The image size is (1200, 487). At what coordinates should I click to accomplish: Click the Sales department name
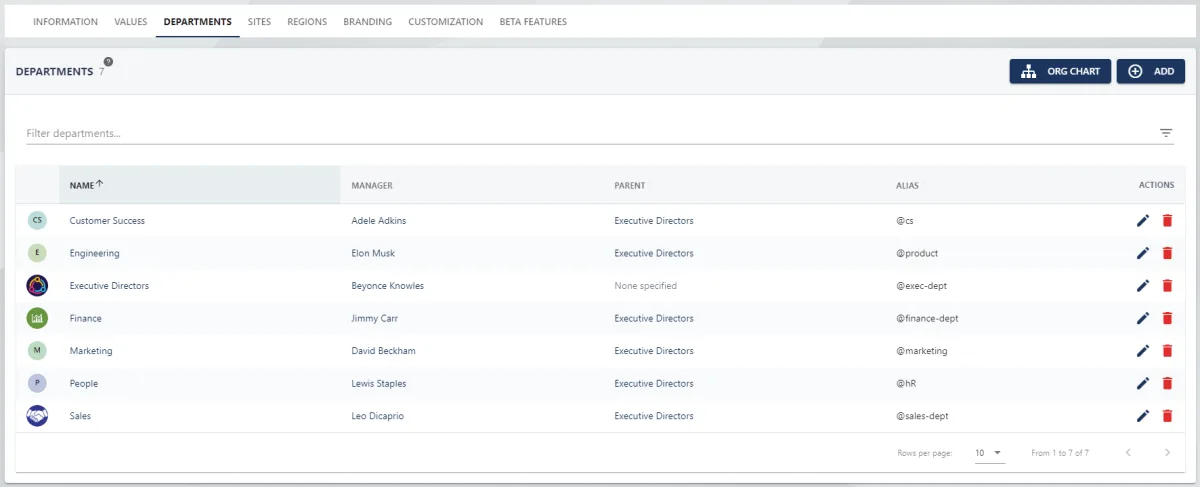[x=80, y=416]
